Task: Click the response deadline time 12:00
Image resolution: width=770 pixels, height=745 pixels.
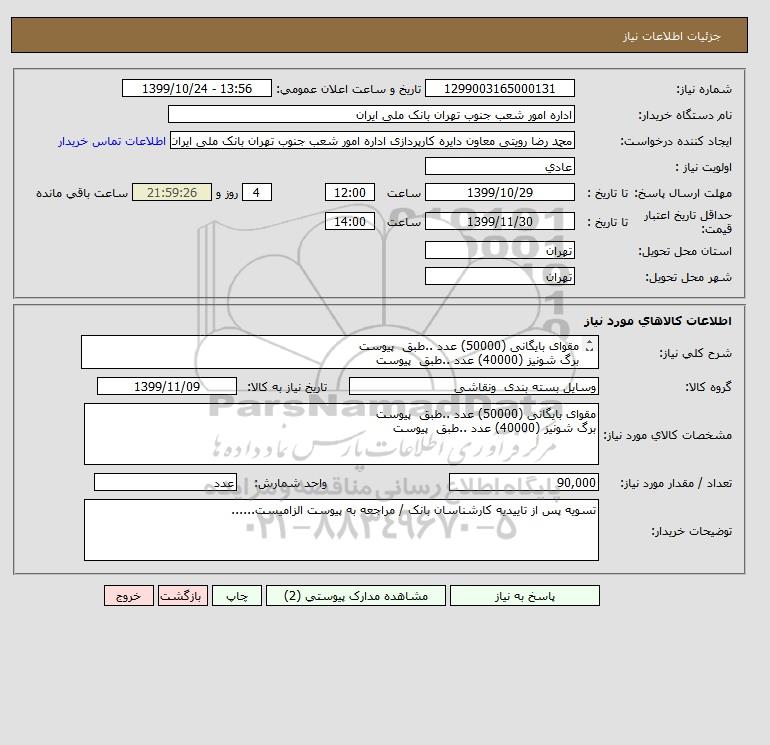Action: 350,193
